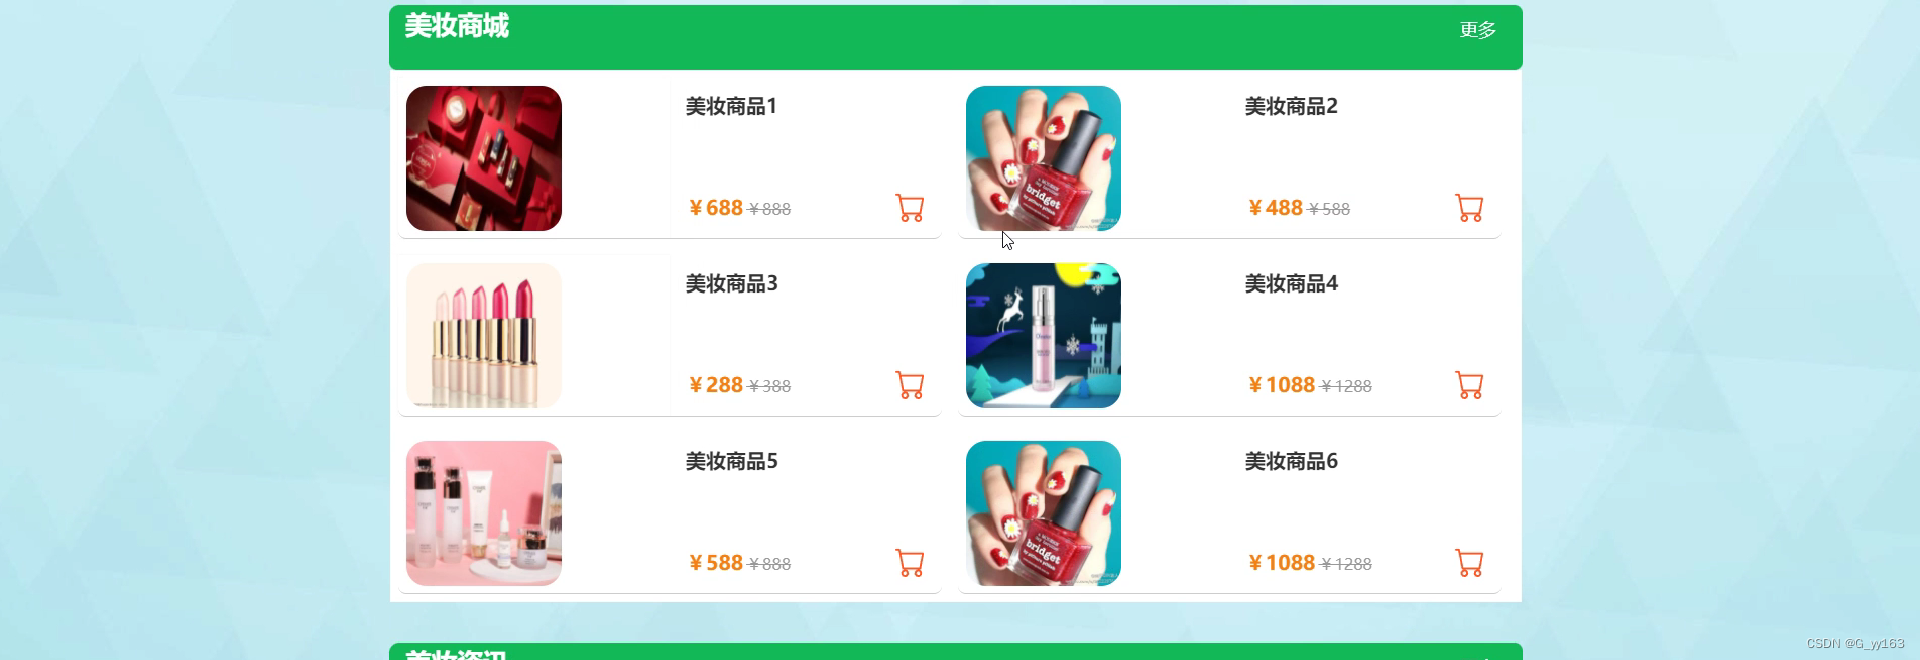
Task: Click the 美妆商品3 product name
Action: tap(731, 284)
